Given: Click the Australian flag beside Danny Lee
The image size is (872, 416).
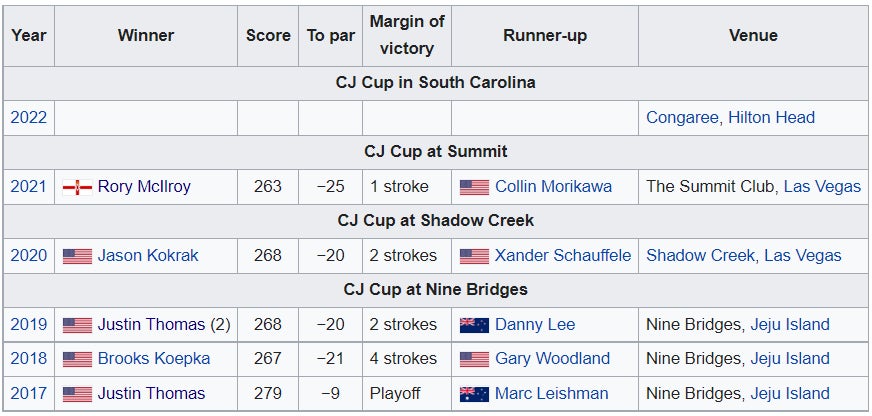Looking at the screenshot, I should [474, 325].
